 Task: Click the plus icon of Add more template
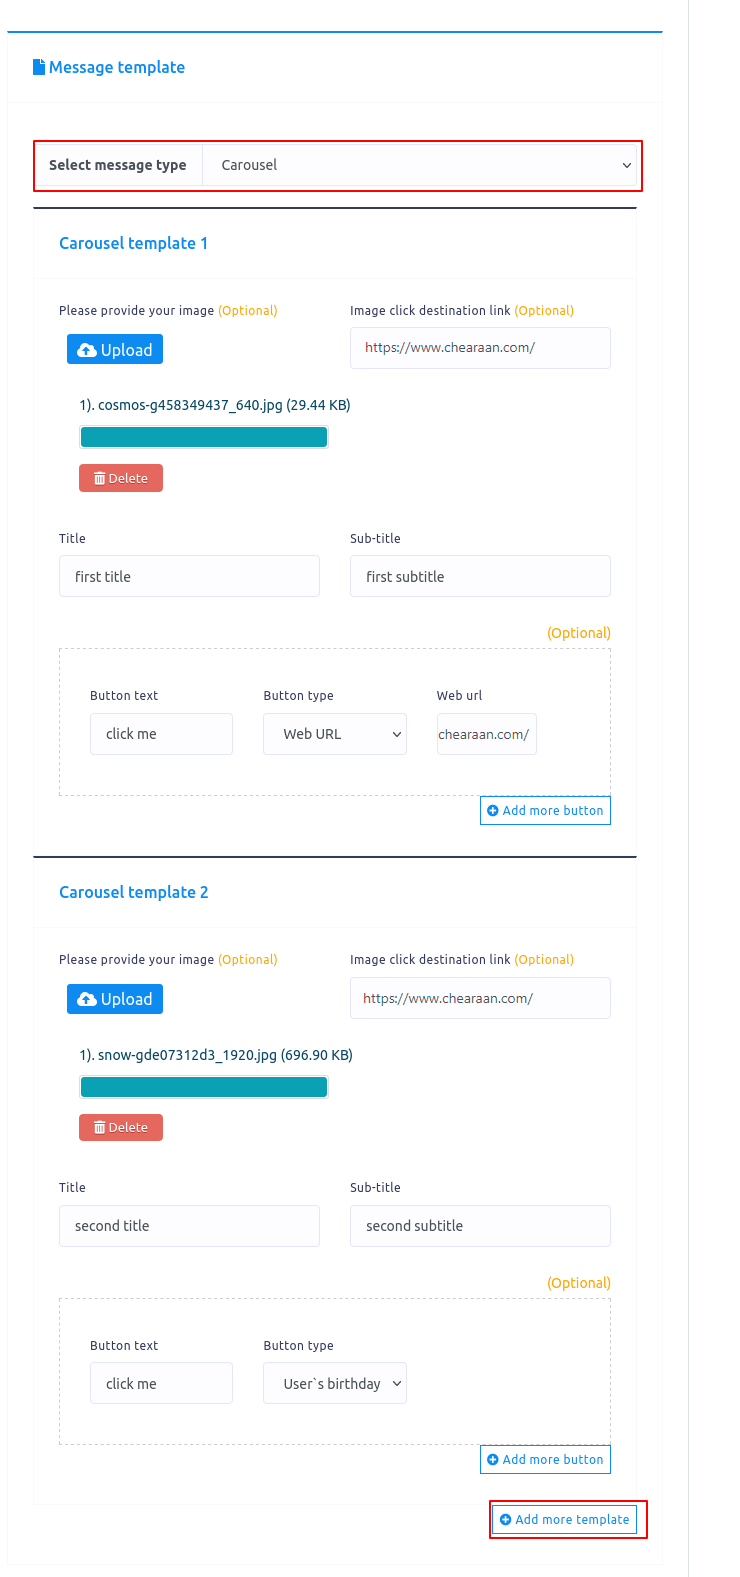[506, 1520]
